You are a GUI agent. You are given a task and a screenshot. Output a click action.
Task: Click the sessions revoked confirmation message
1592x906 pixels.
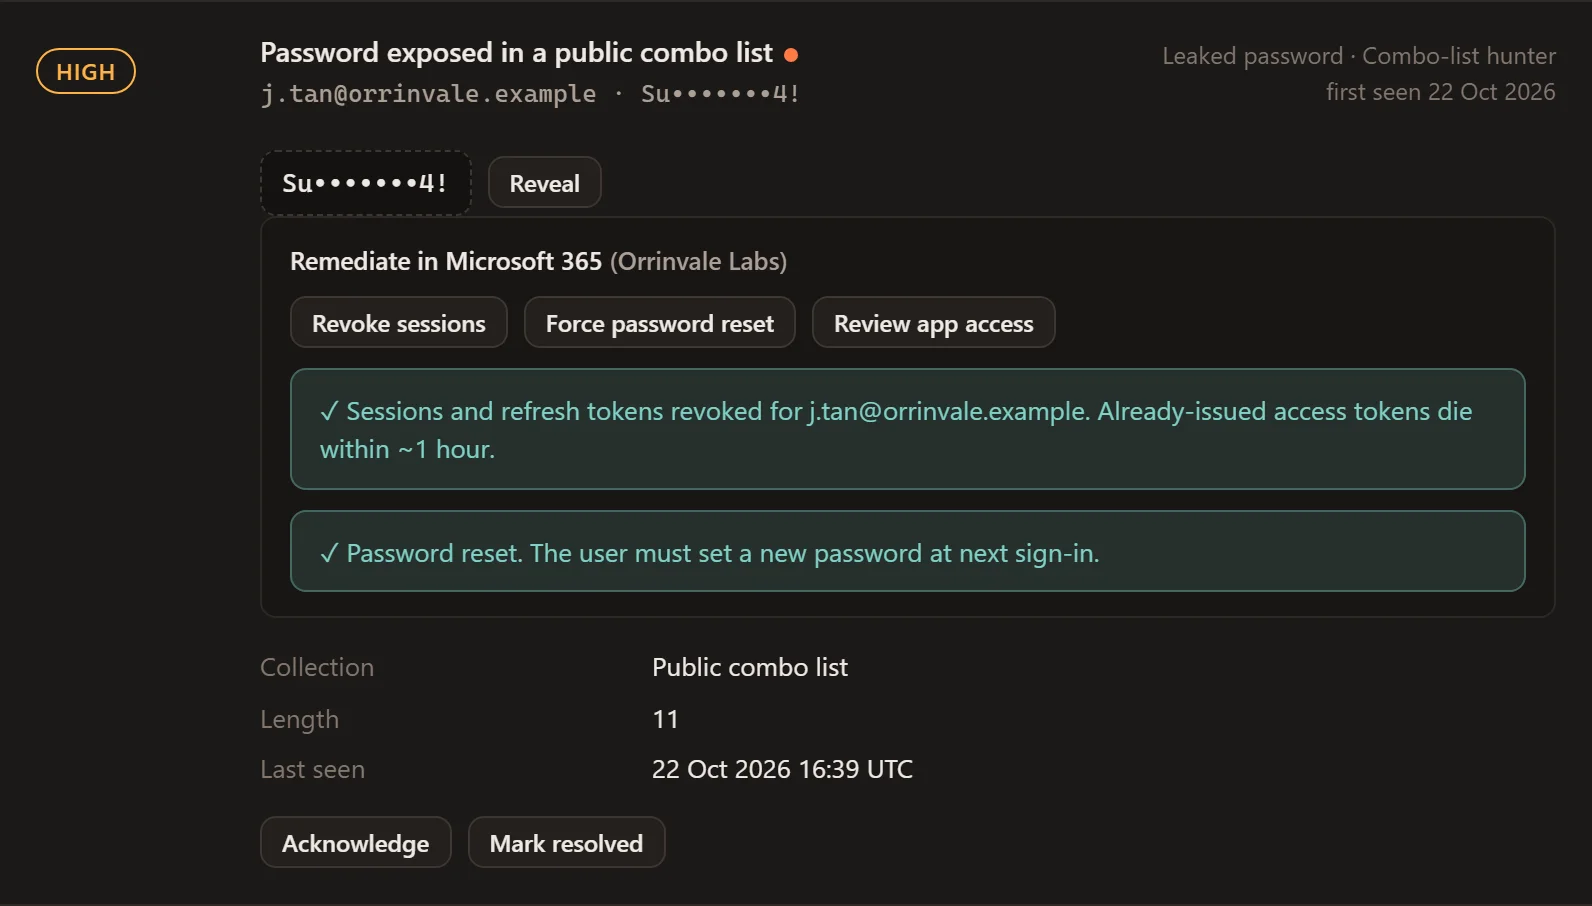[908, 429]
